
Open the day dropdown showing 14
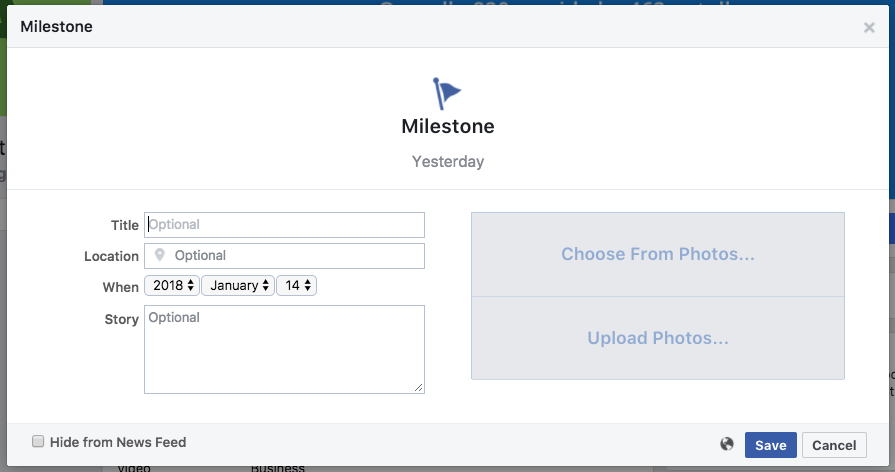pos(296,285)
